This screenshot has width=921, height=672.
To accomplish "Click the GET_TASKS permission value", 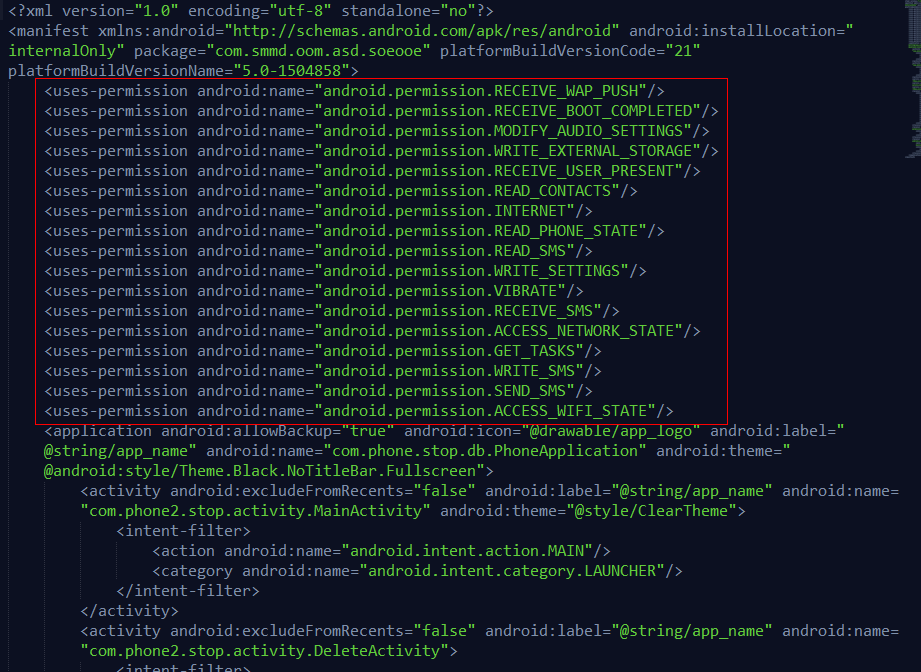I will (x=452, y=351).
